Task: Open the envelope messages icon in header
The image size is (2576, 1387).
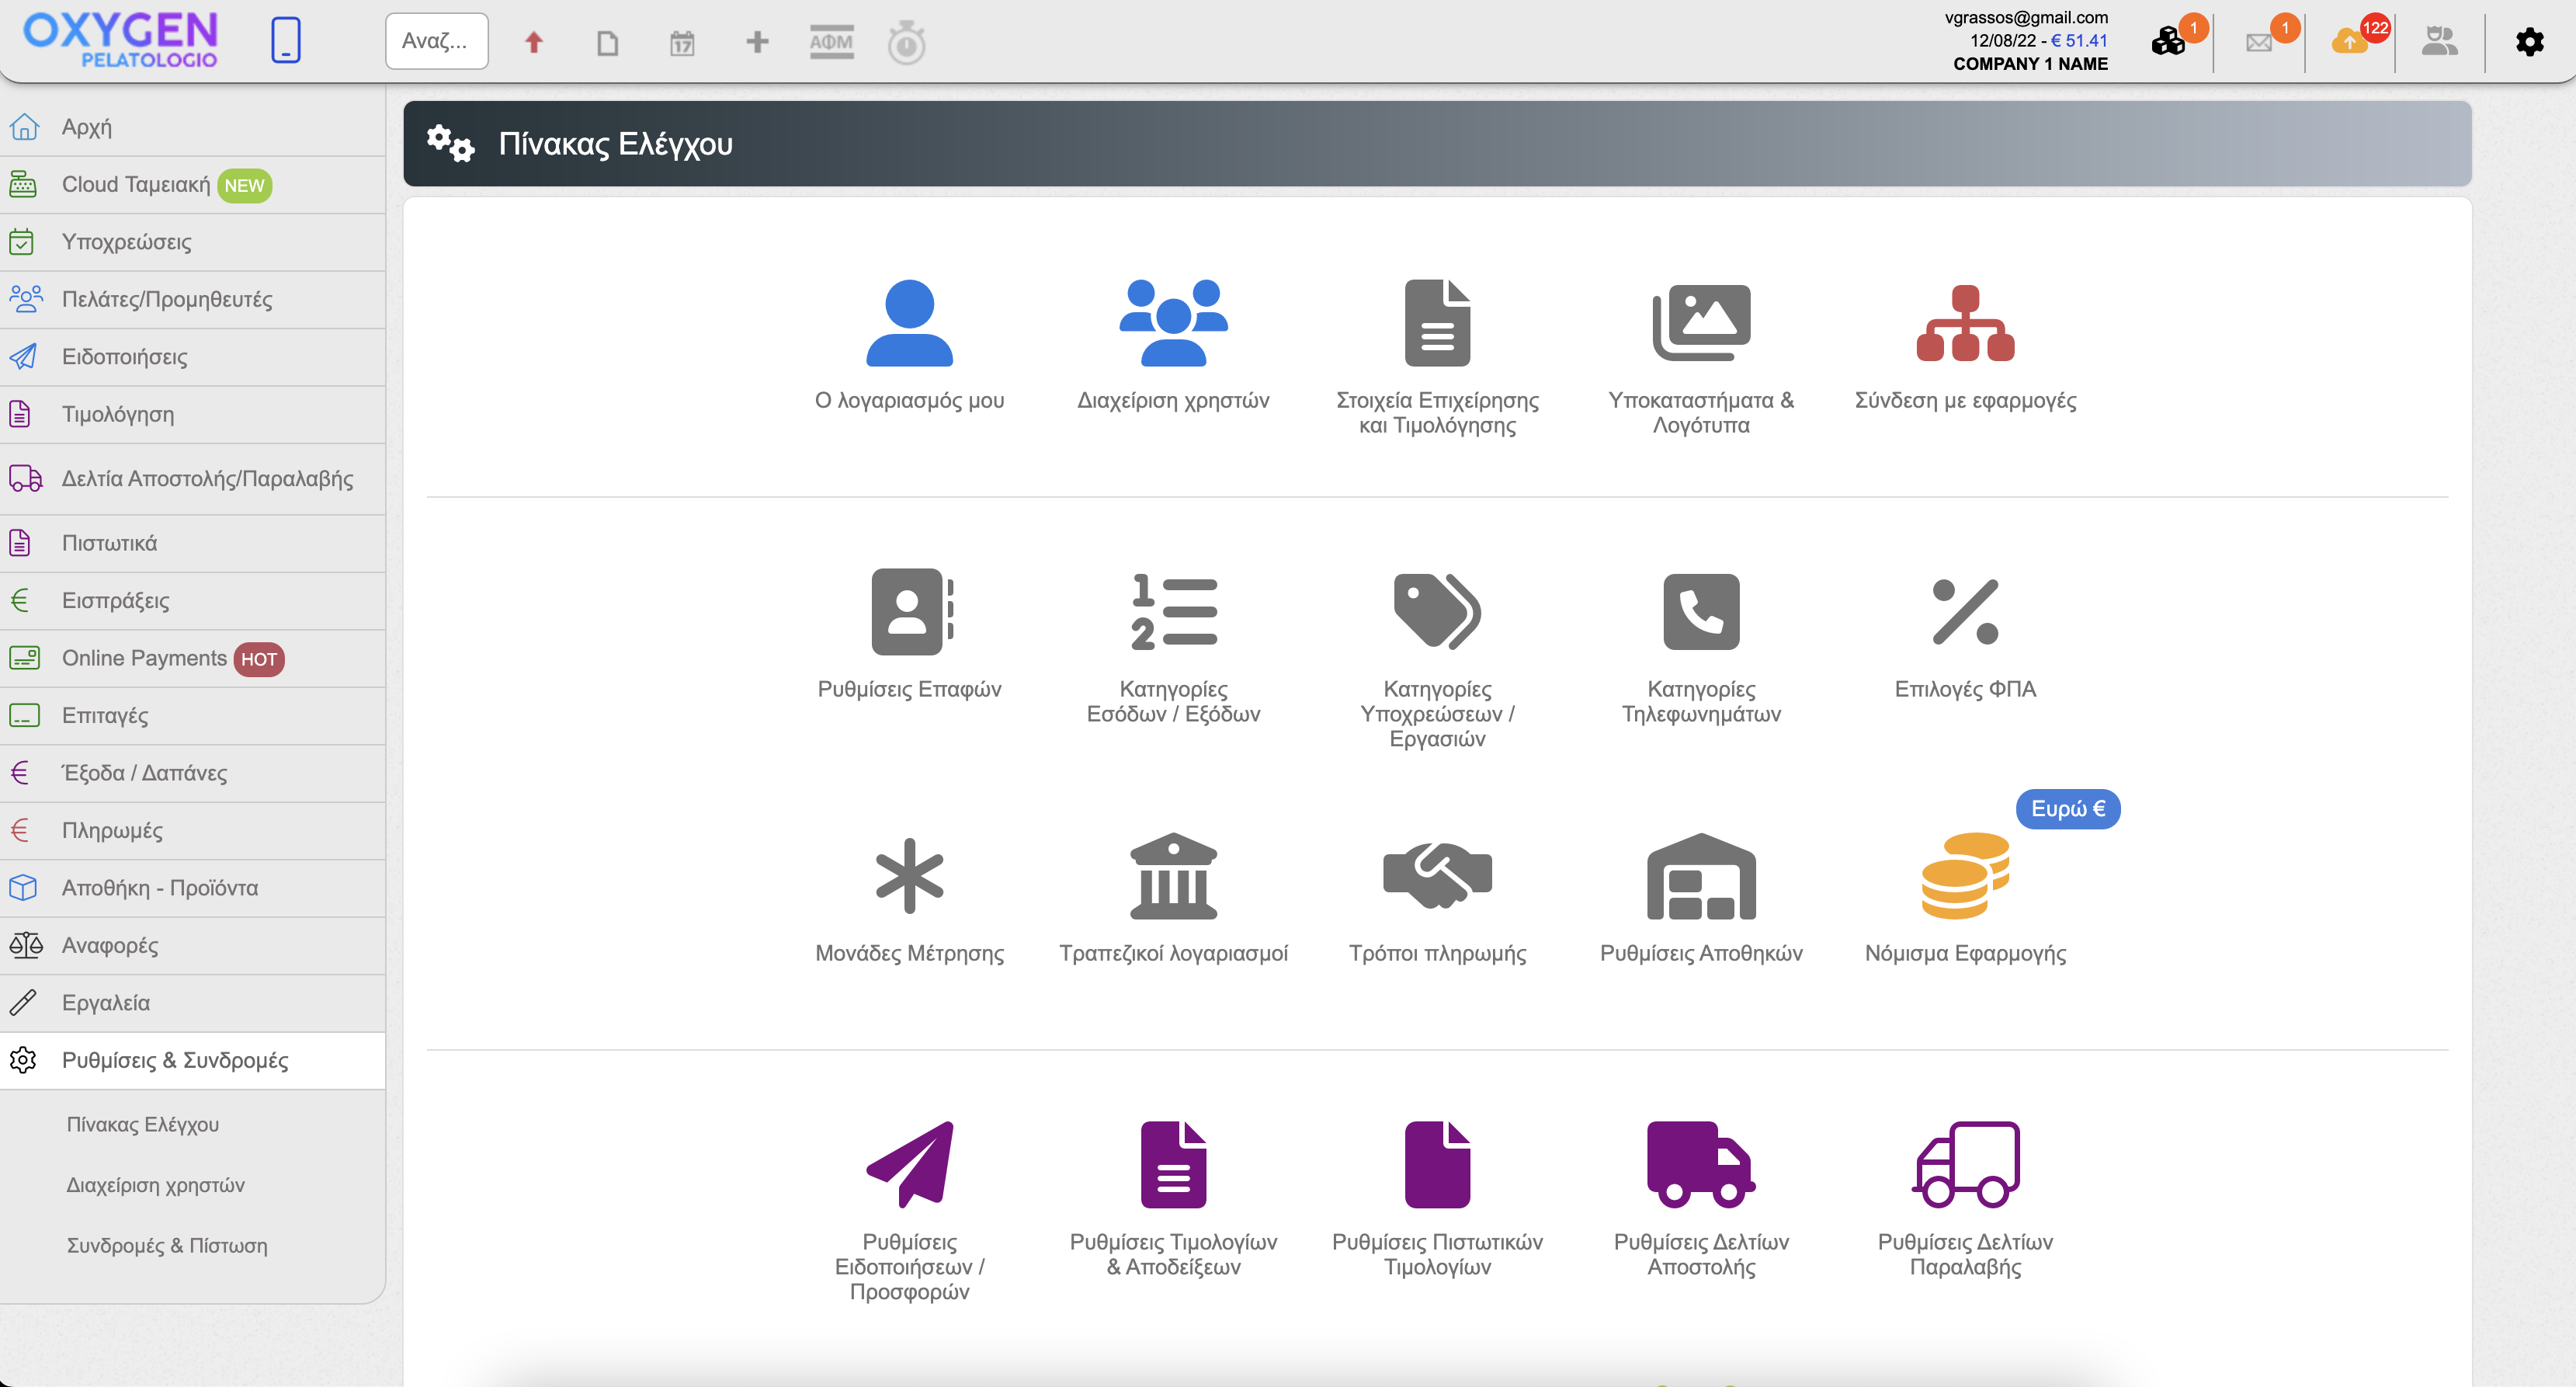Action: [2258, 43]
